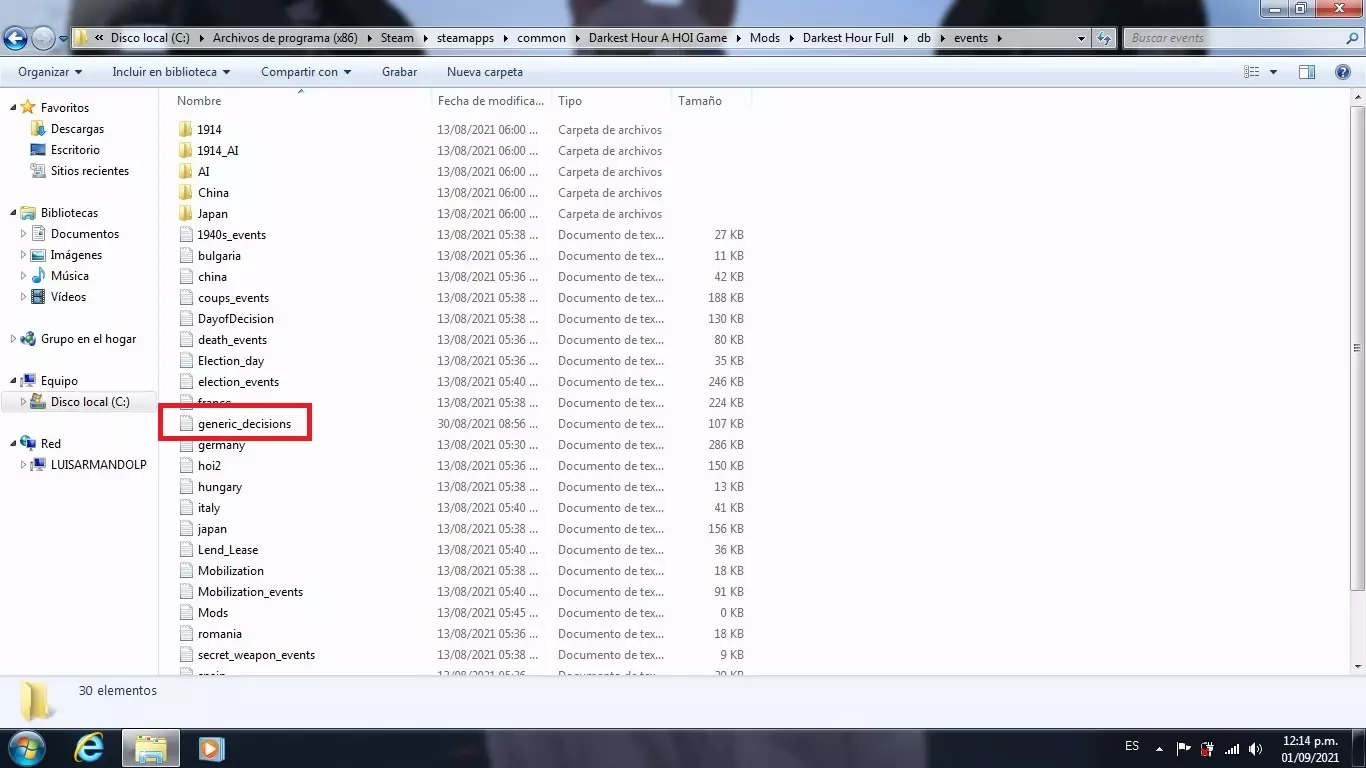The height and width of the screenshot is (768, 1366).
Task: Select the text file icon of bulgaria
Action: click(185, 256)
